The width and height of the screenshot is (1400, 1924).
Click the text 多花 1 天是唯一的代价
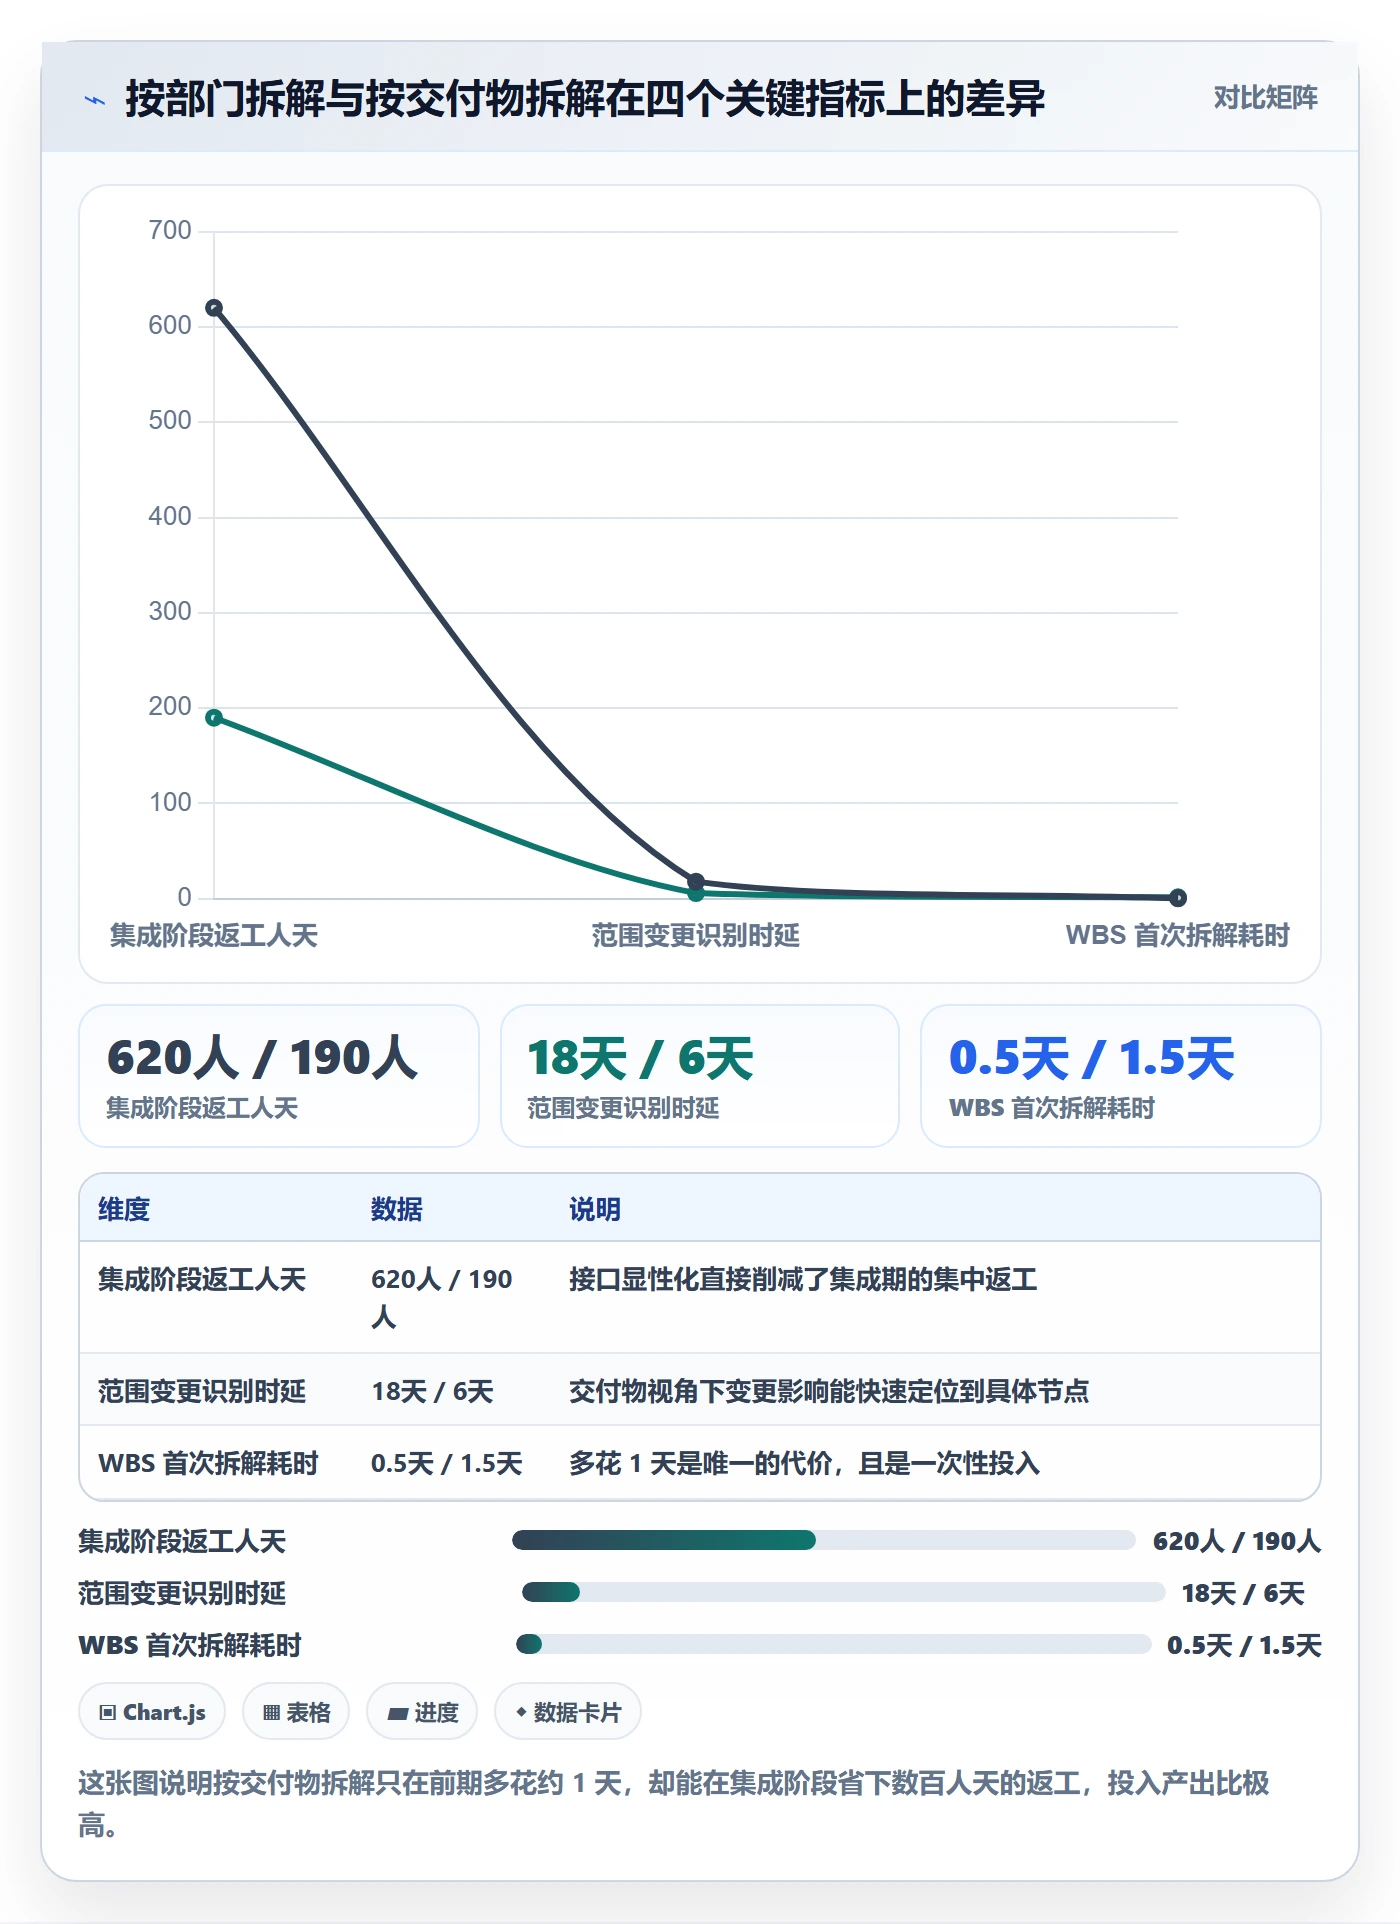pos(700,1463)
